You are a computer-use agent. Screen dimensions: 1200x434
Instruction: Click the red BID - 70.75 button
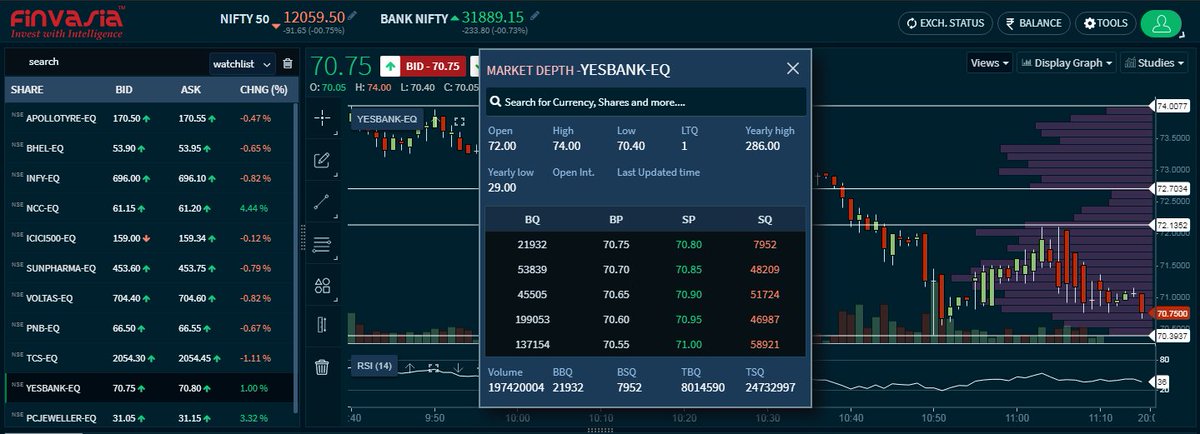point(433,67)
